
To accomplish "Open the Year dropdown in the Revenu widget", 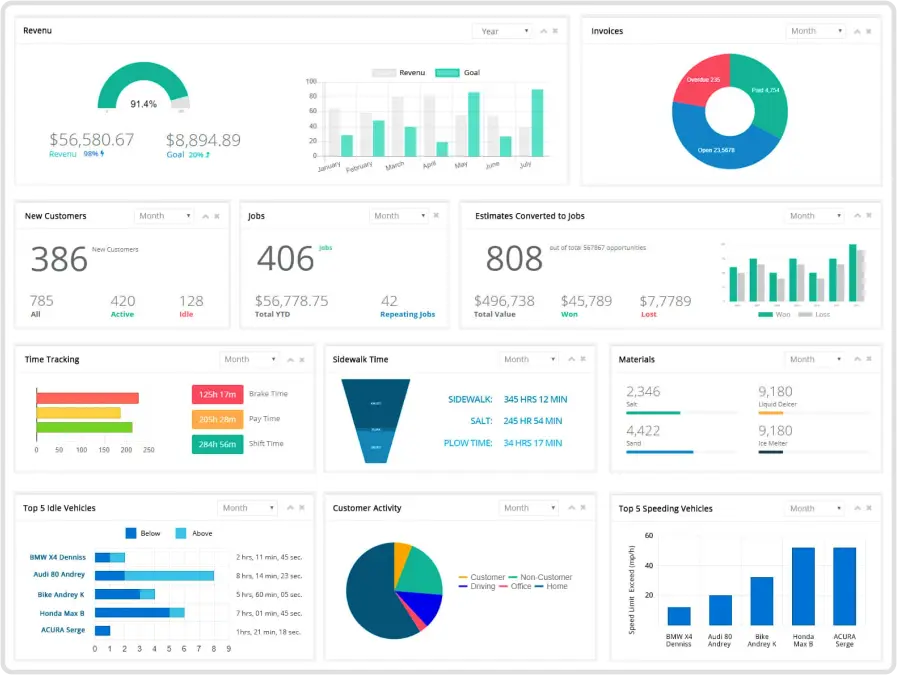I will coord(502,31).
